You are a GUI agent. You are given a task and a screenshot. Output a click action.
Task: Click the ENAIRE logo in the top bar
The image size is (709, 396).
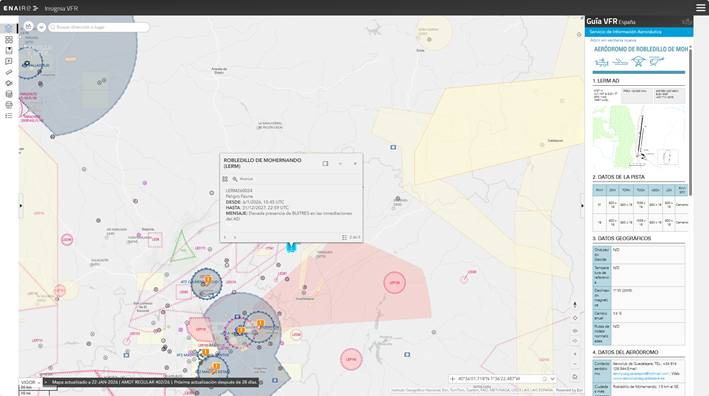[21, 8]
